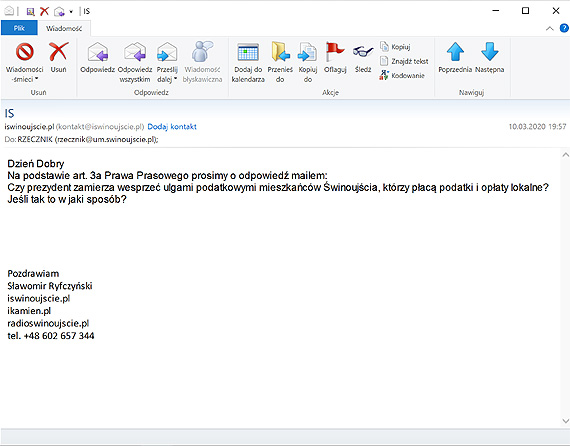Open Kodowanie encoding option
The height and width of the screenshot is (446, 570).
pyautogui.click(x=402, y=75)
